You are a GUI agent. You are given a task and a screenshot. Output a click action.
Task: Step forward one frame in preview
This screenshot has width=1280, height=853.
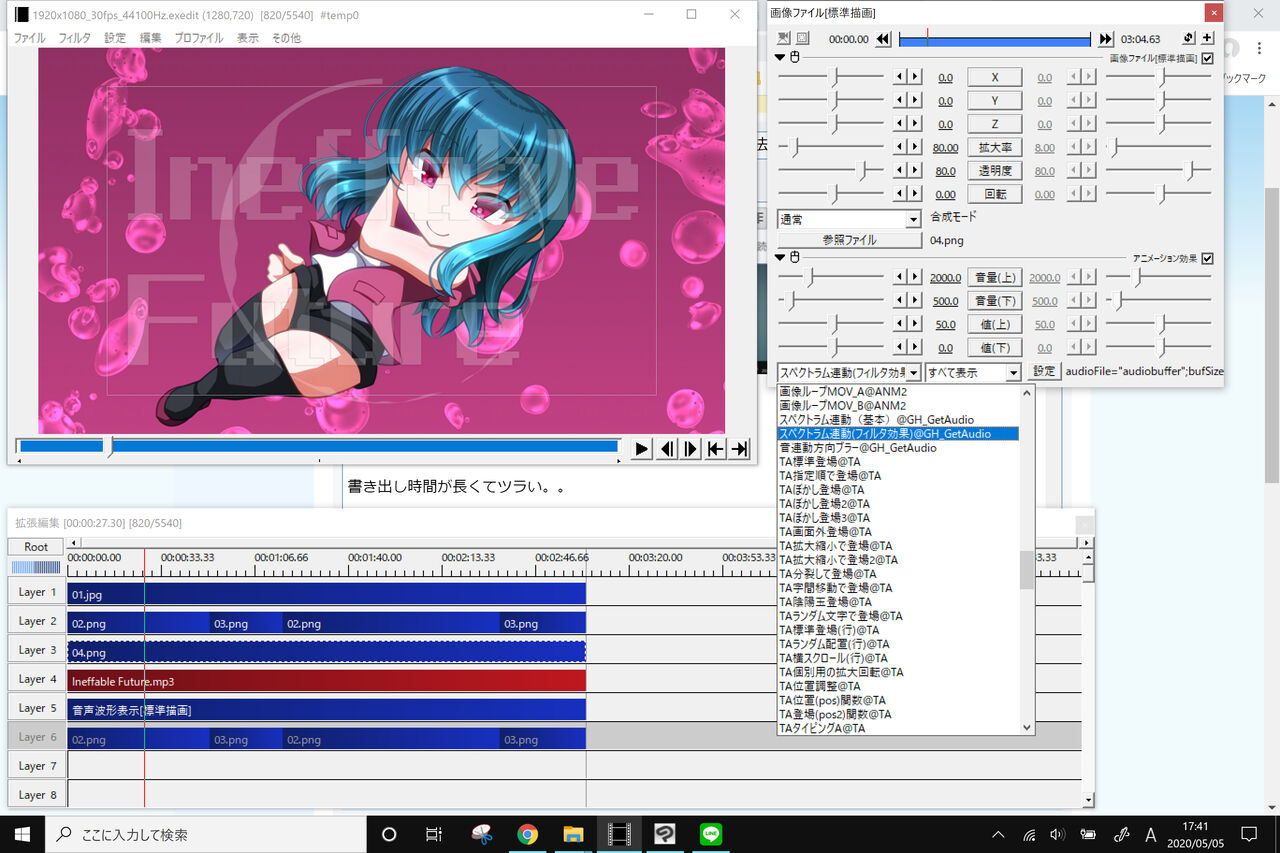click(x=690, y=449)
